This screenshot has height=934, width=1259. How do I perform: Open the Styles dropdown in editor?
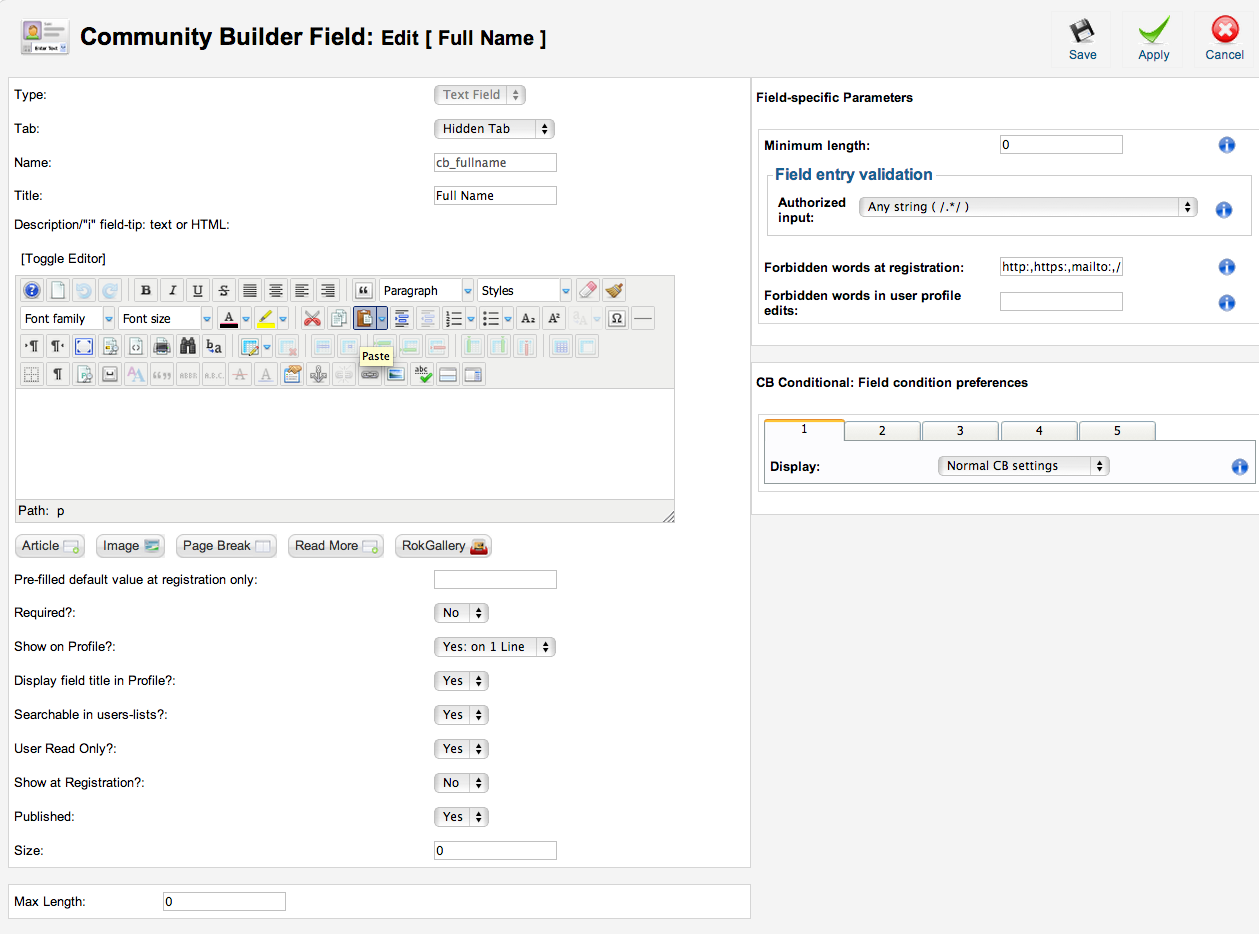(x=525, y=290)
